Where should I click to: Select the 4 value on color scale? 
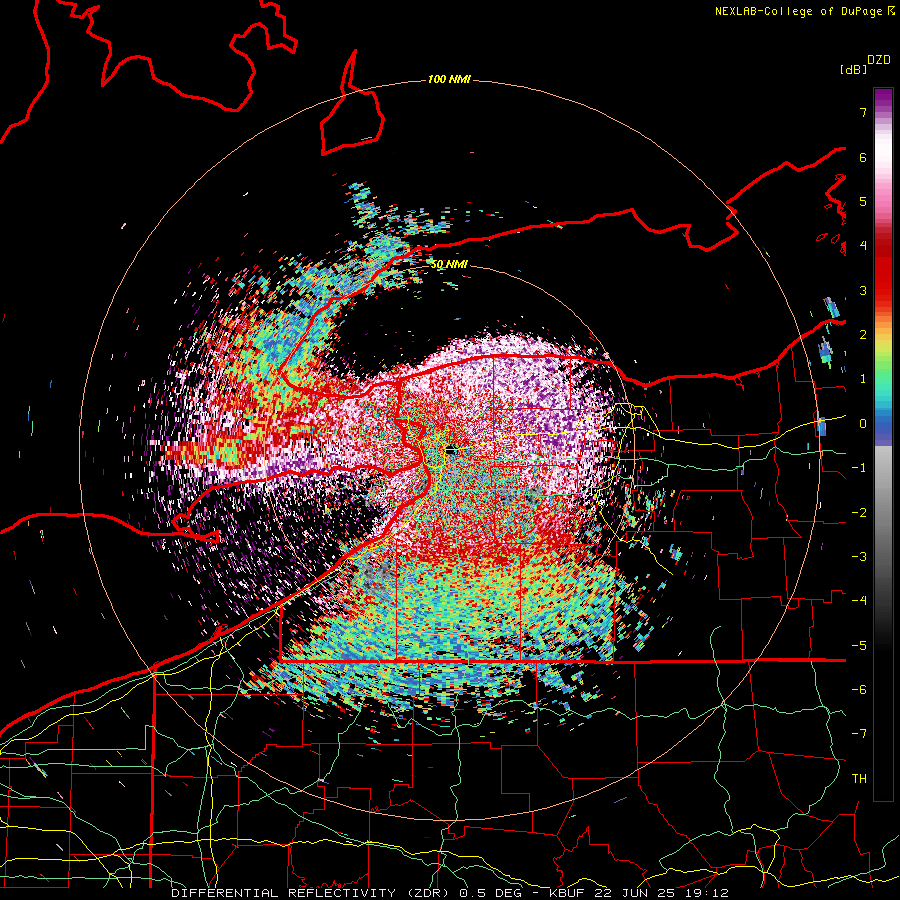tap(863, 246)
